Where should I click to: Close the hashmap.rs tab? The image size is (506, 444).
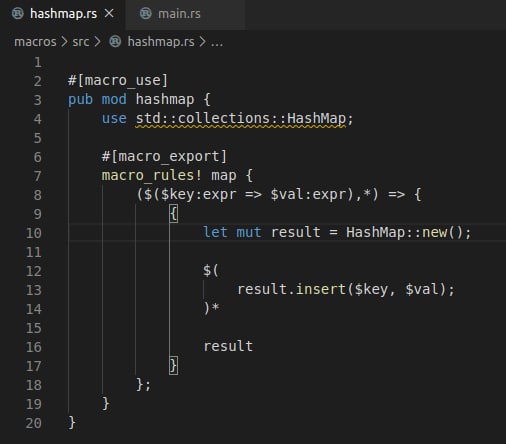109,14
